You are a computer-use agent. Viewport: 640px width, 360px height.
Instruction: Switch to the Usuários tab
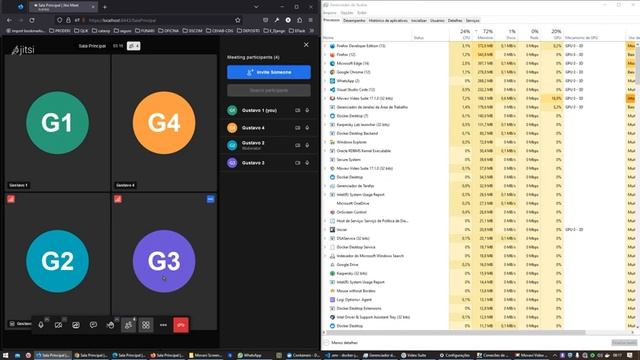(437, 20)
